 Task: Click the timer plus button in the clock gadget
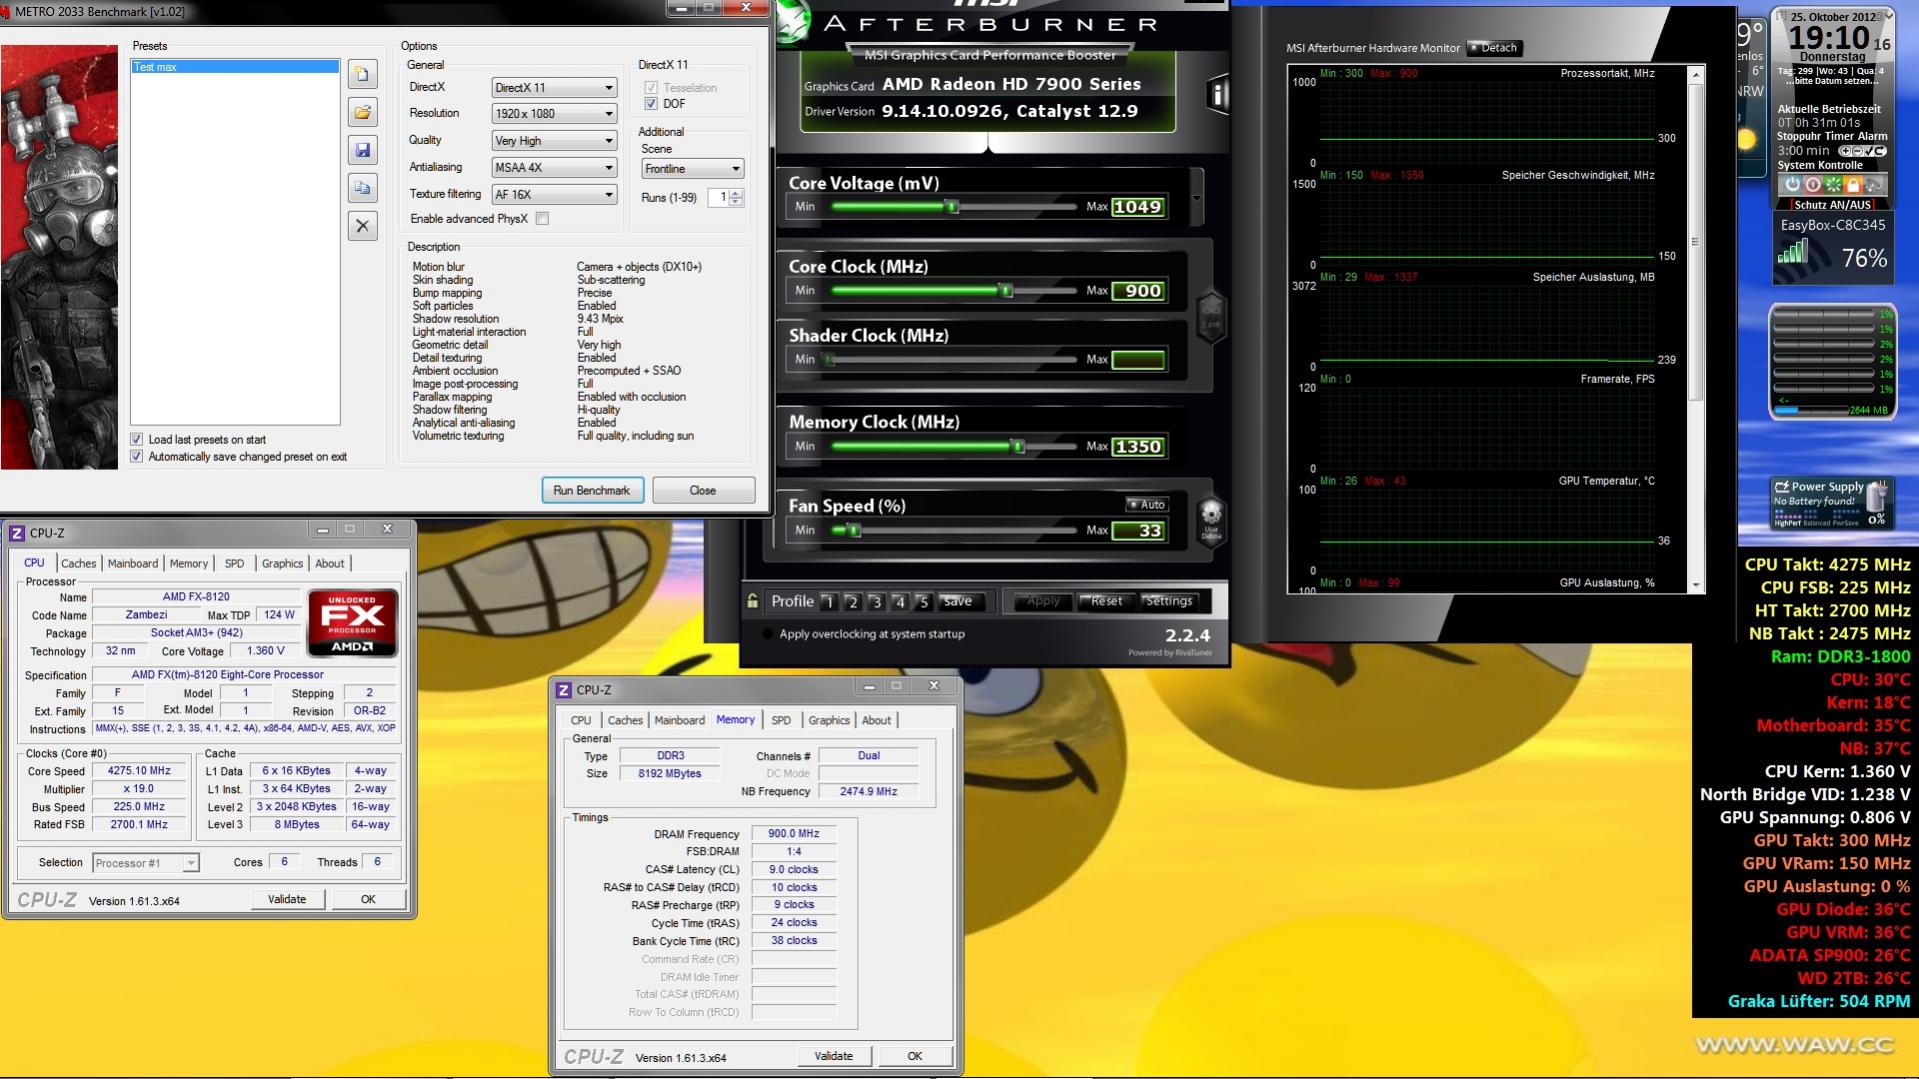pos(1846,151)
